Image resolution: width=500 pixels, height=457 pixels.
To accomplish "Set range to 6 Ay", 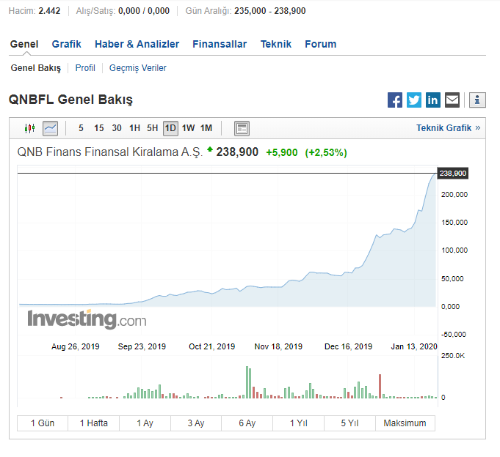I will coord(247,423).
